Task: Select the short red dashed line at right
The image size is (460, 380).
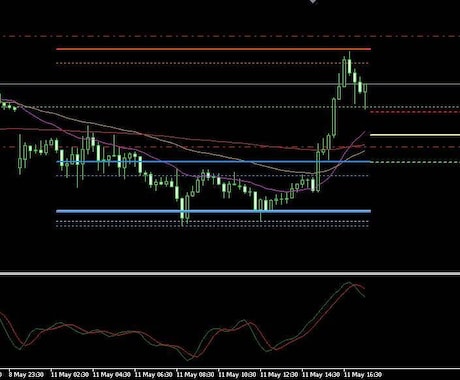Action: 415,112
